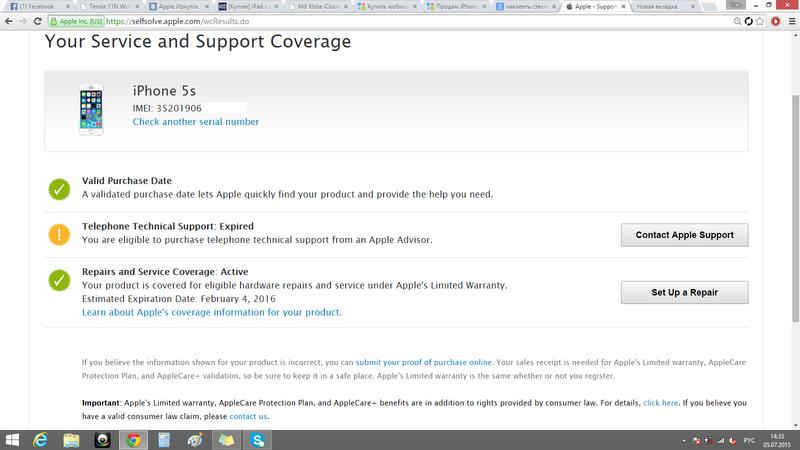Show hidden tray icons arrow
Viewport: 800px width, 450px height.
684,440
